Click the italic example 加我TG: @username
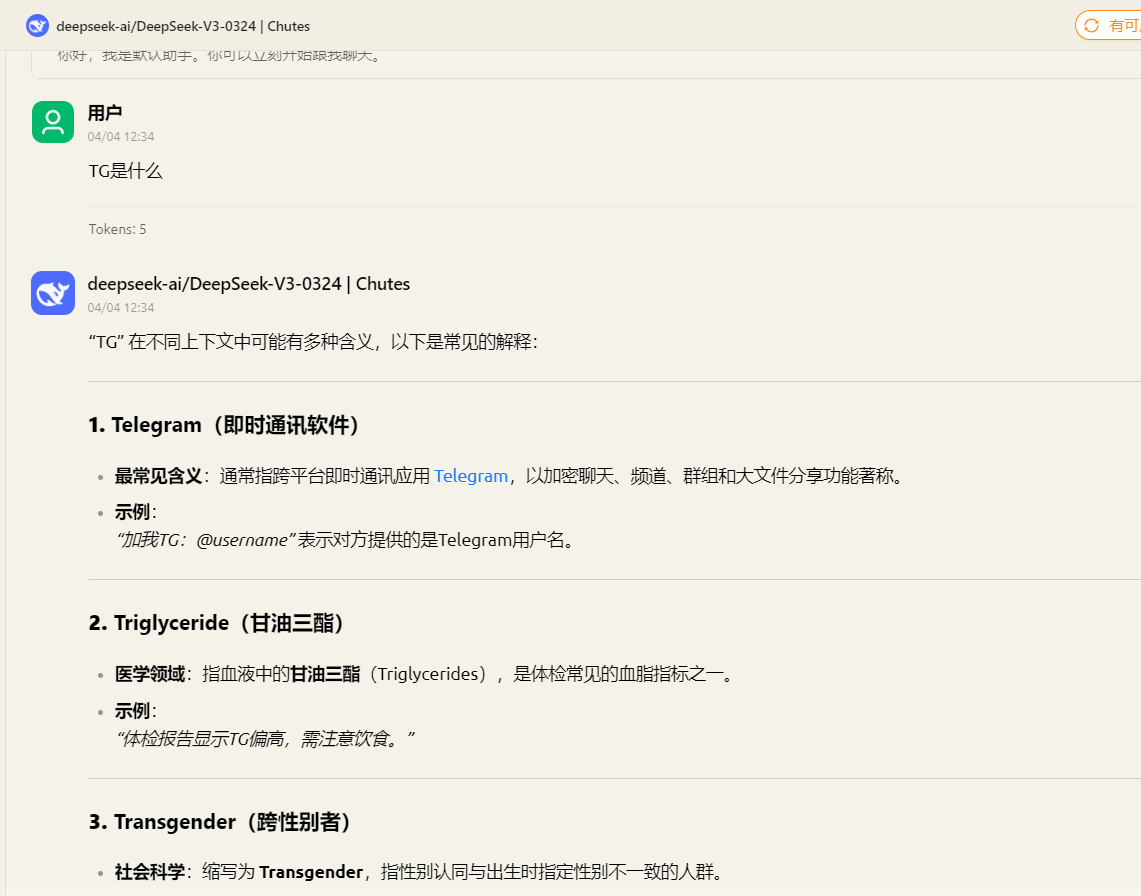Viewport: 1141px width, 896px height. (205, 540)
